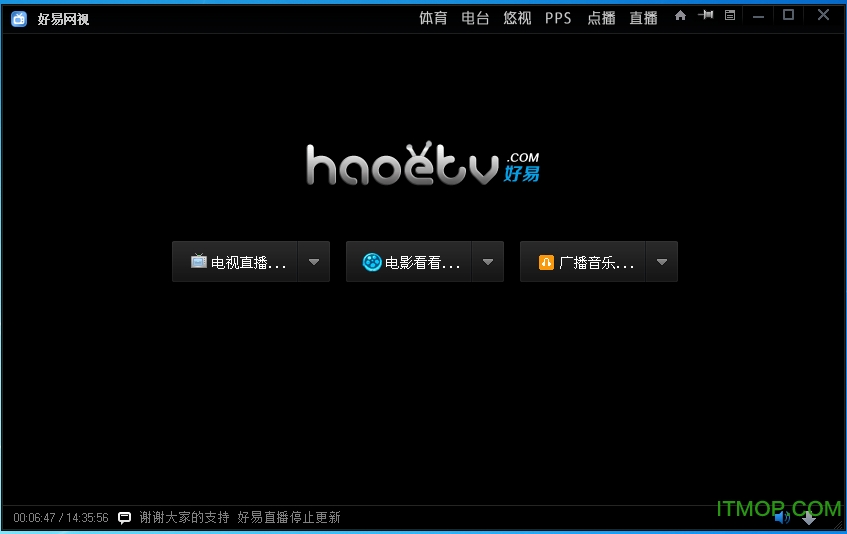Click the 好易网视 app logo icon
The height and width of the screenshot is (534, 847).
tap(19, 19)
